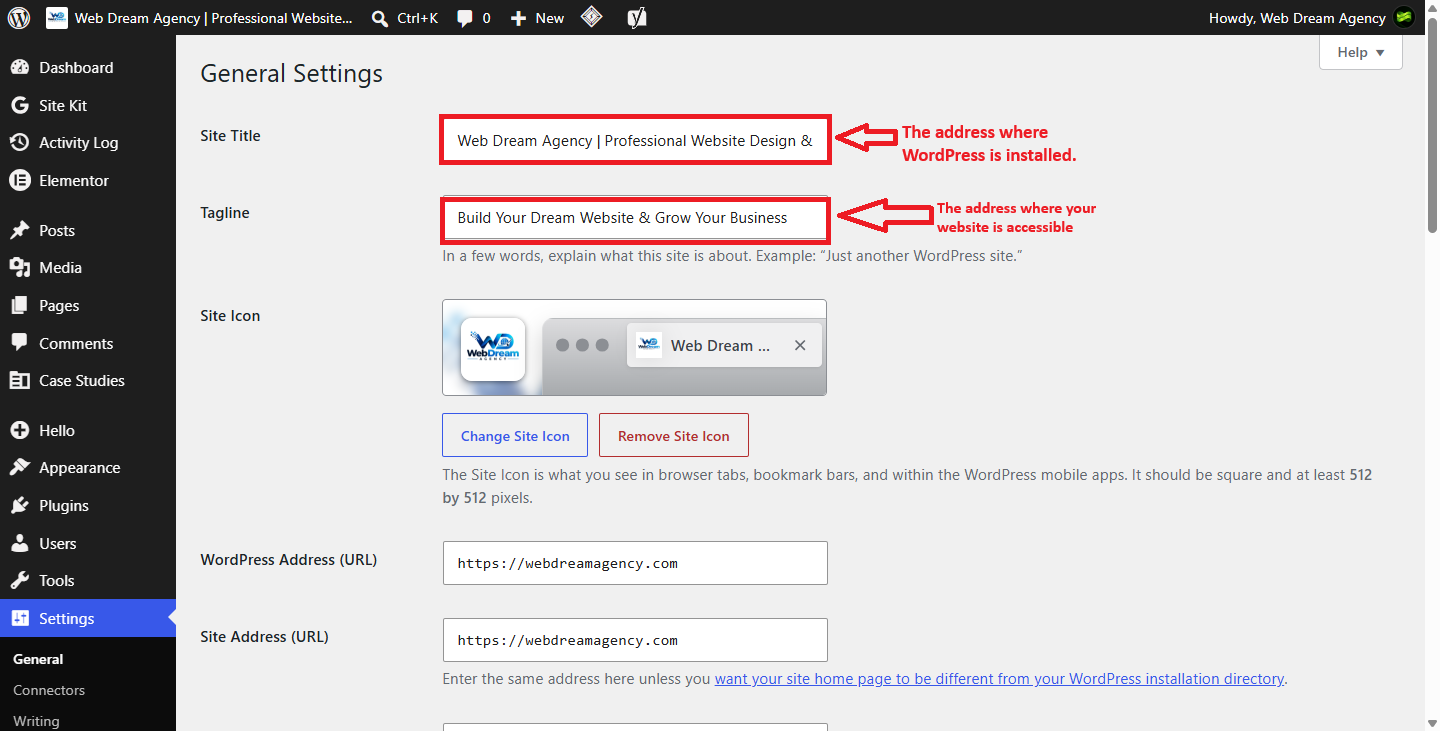The width and height of the screenshot is (1440, 731).
Task: Click the scrollbar down arrow
Action: (1431, 722)
